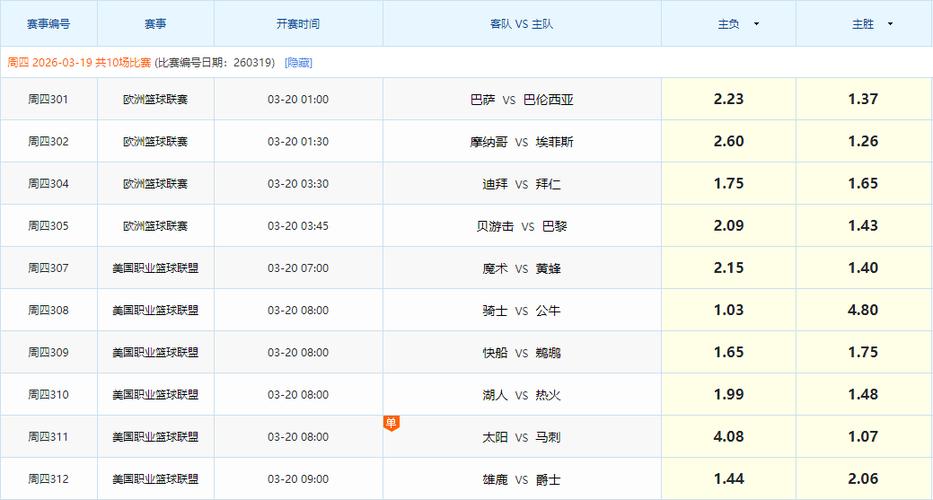Click the 美国职业篮球联盟 label in row 周四307
Viewport: 933px width, 500px height.
point(155,268)
